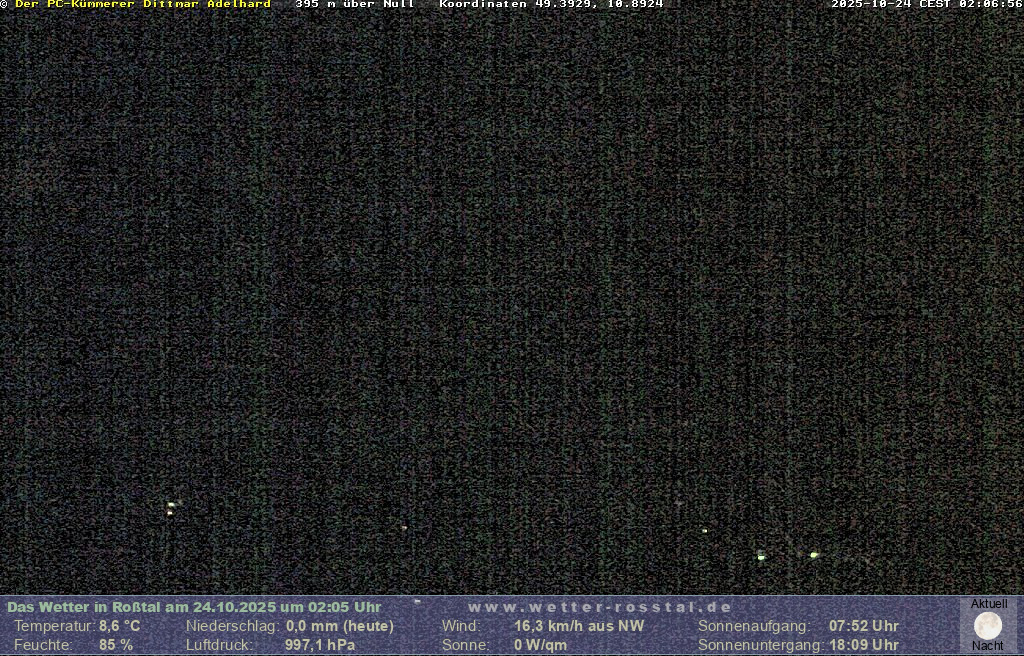Click the temperature value 8,6 °C
This screenshot has width=1024, height=656.
119,626
